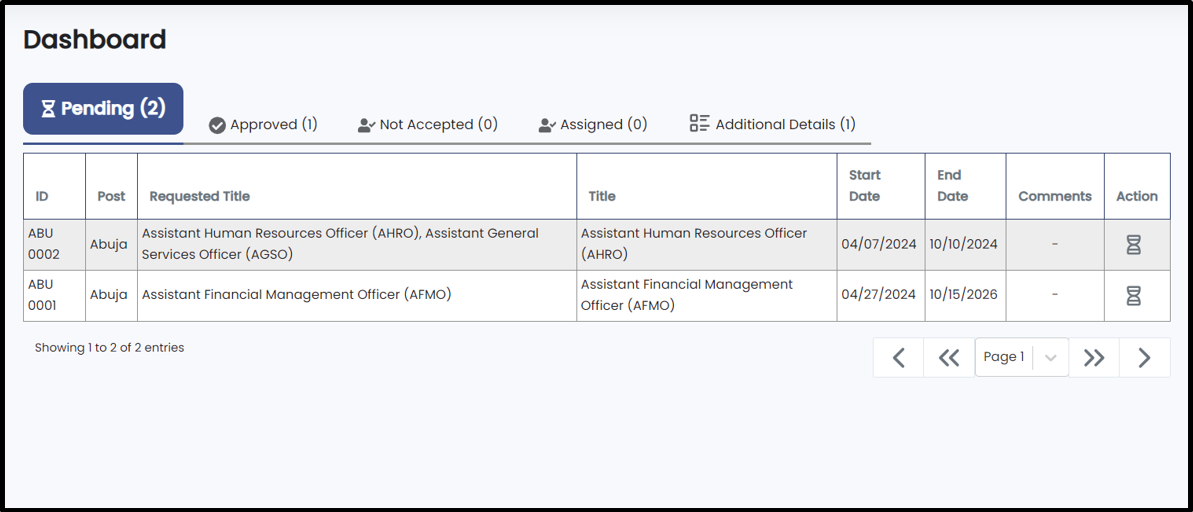This screenshot has width=1193, height=512.
Task: Expand page selector chevron arrow
Action: pyautogui.click(x=1051, y=358)
